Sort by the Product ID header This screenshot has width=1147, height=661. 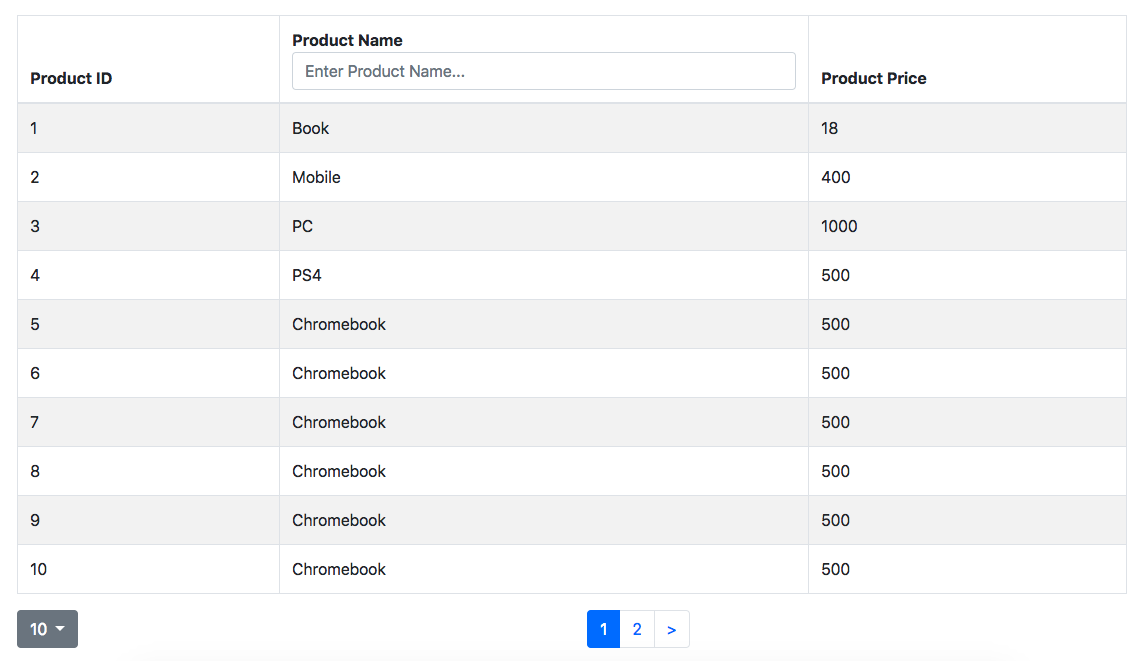point(71,78)
